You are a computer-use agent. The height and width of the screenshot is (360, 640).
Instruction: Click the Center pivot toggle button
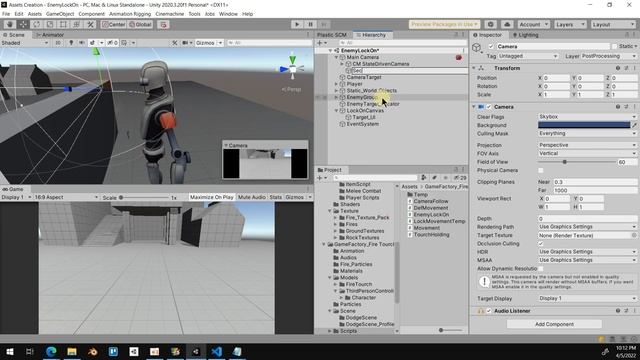[x=113, y=24]
